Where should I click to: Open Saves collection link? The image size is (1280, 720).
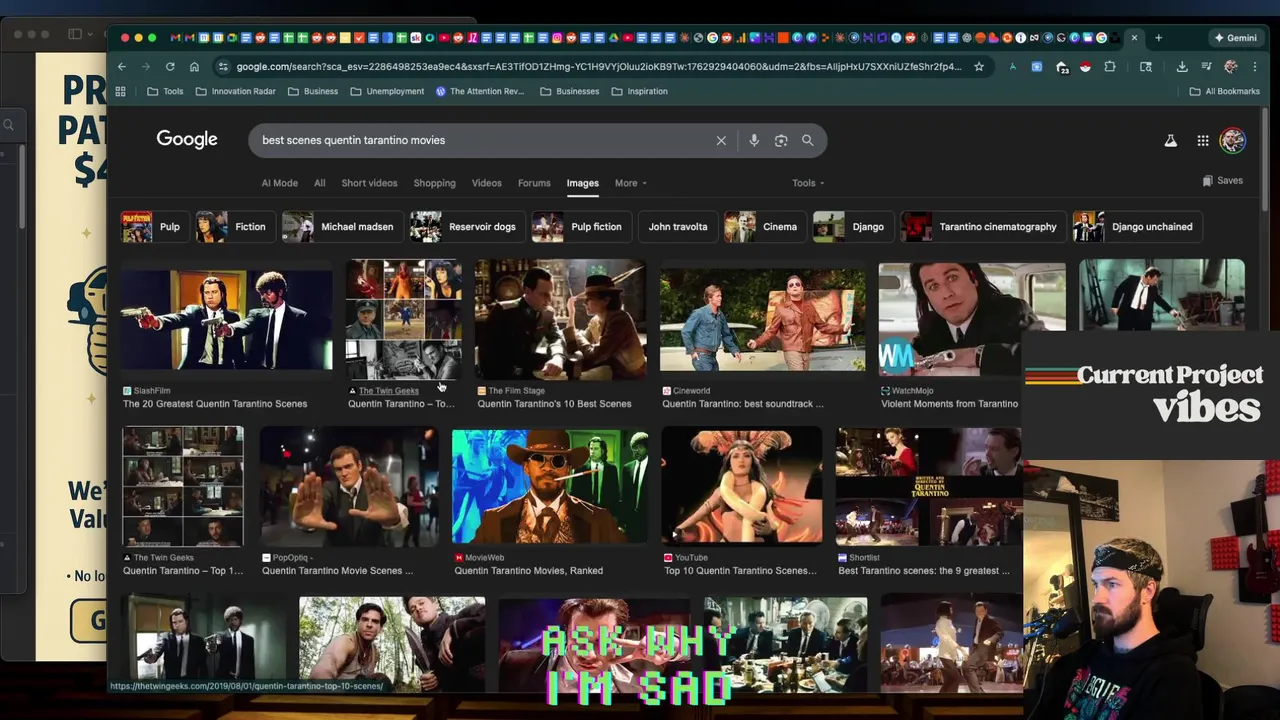(1223, 181)
